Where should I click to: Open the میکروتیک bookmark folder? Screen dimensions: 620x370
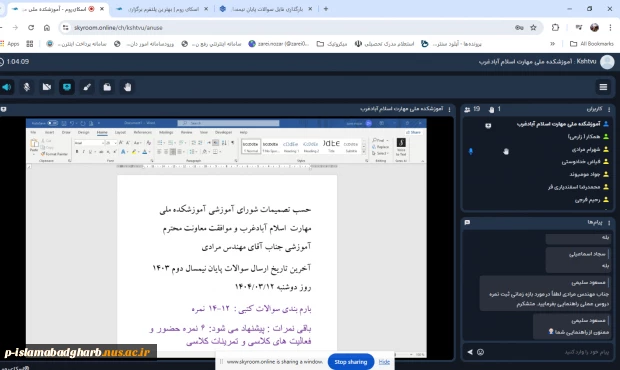[x=332, y=44]
